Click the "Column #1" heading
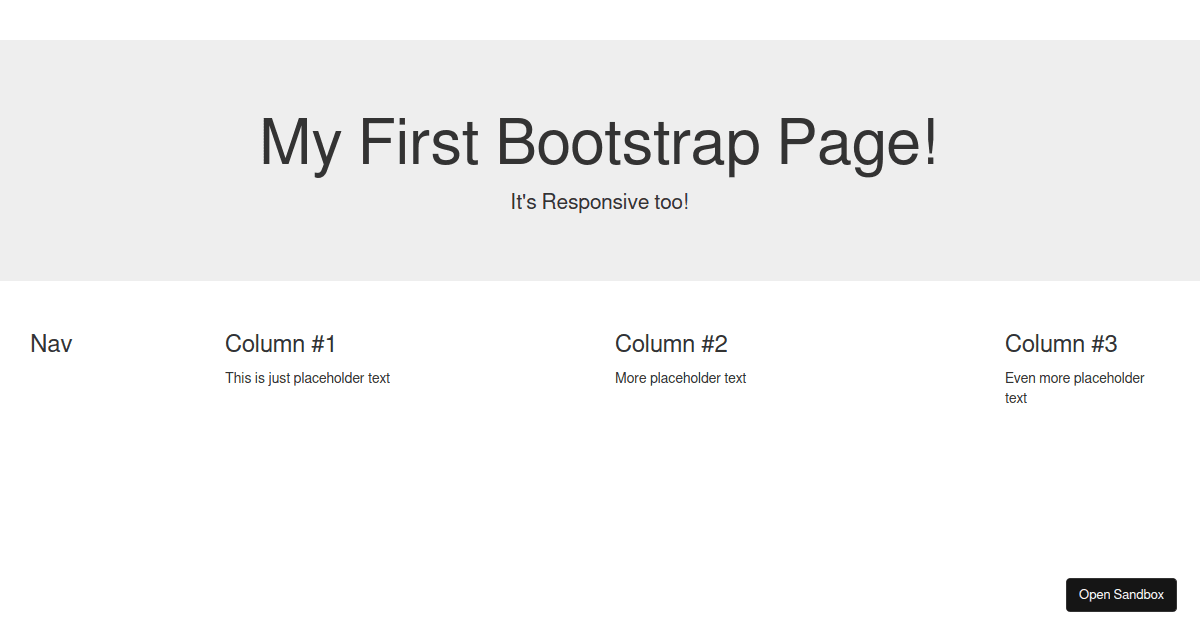 tap(280, 343)
